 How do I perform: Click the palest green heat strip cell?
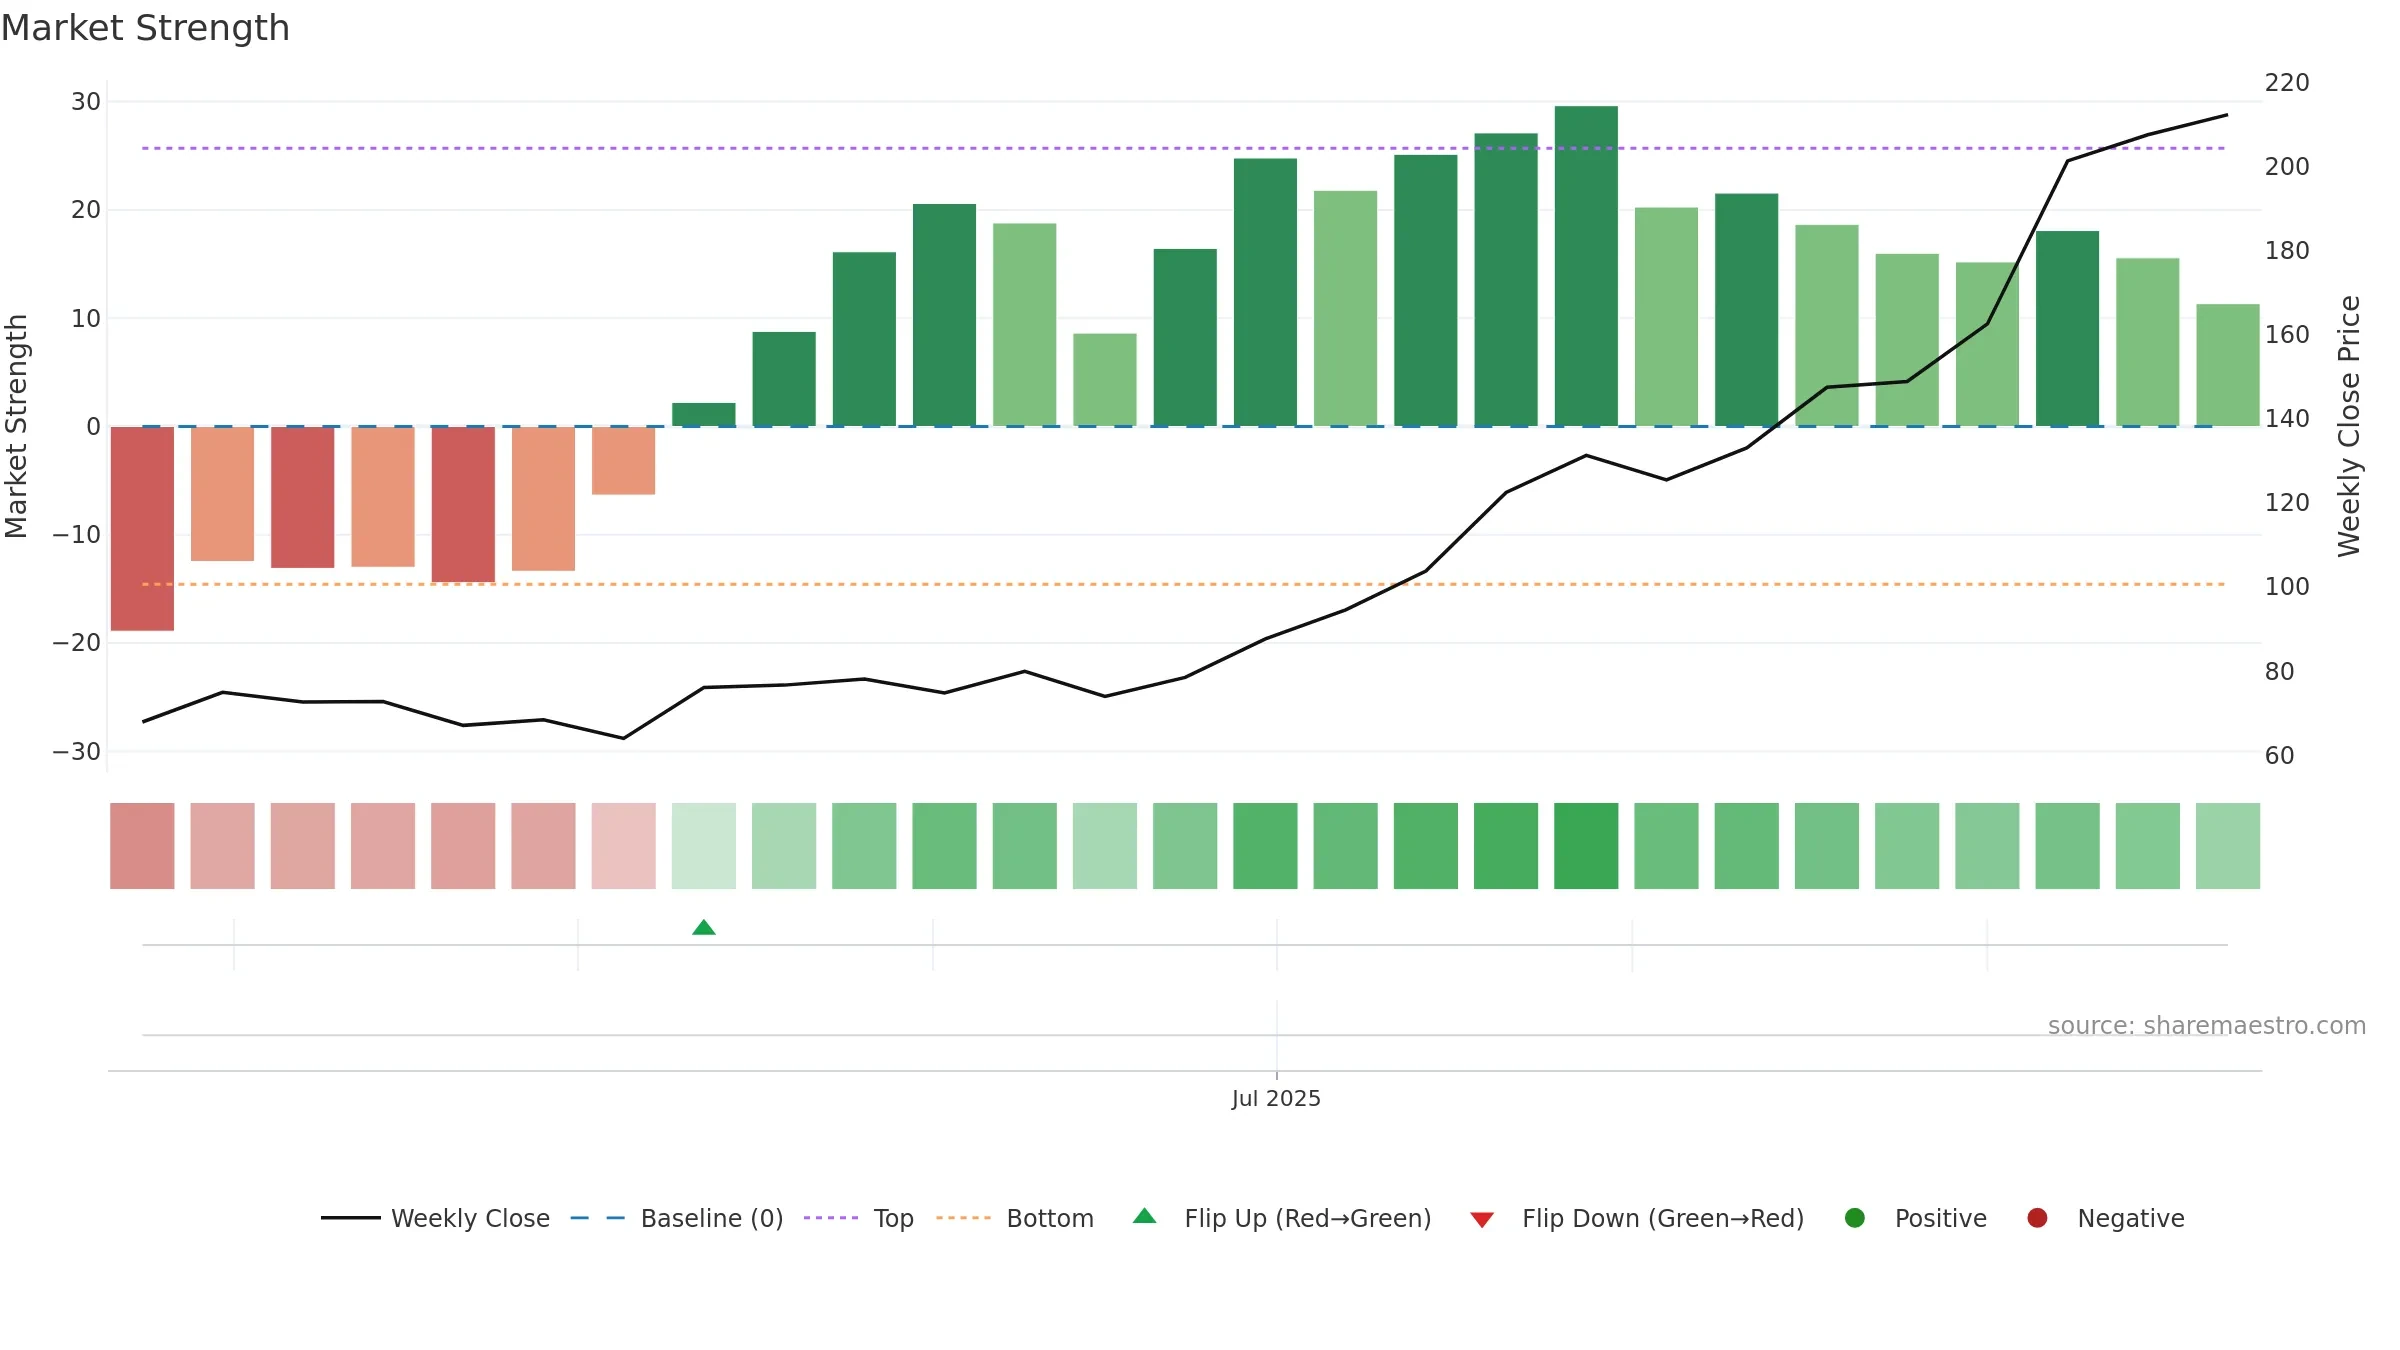coord(704,846)
